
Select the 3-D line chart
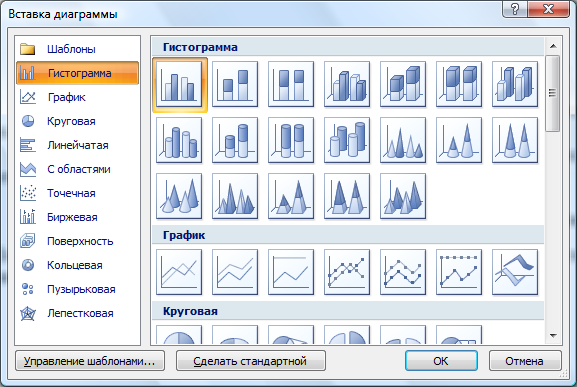(515, 272)
